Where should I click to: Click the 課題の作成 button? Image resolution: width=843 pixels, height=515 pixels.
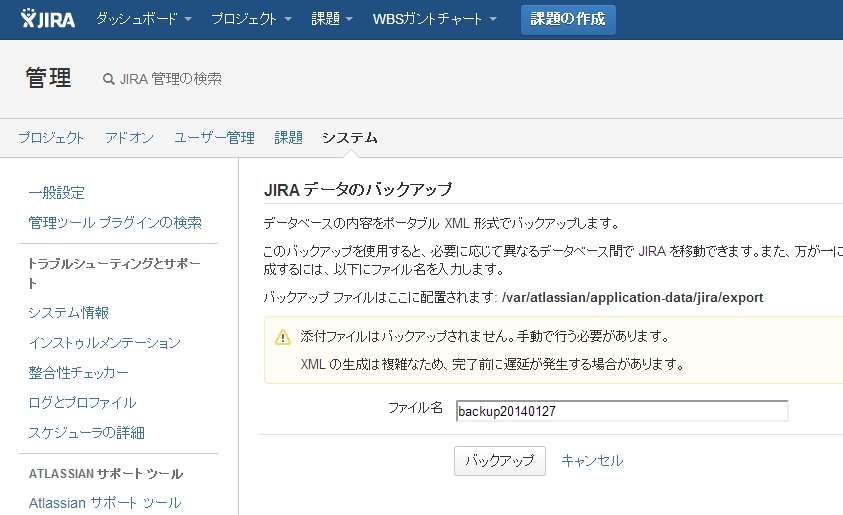[568, 19]
